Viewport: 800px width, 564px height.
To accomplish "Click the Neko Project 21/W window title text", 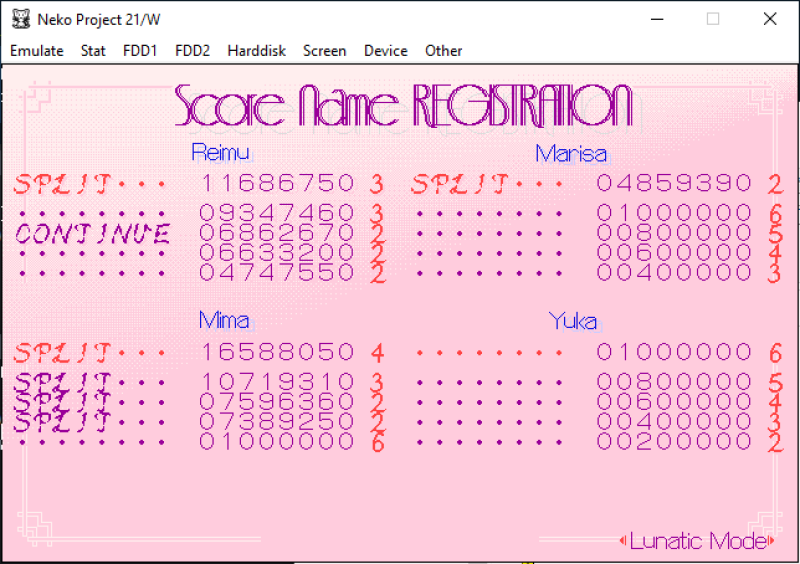I will click(98, 19).
